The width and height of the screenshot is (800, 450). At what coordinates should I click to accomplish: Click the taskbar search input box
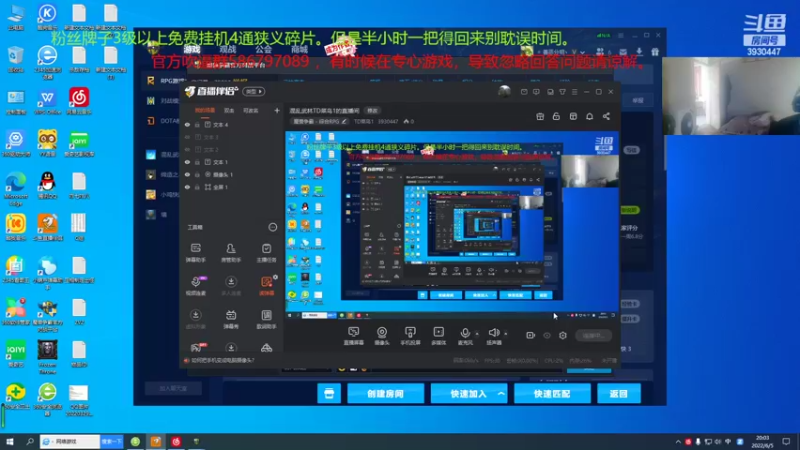pyautogui.click(x=70, y=441)
